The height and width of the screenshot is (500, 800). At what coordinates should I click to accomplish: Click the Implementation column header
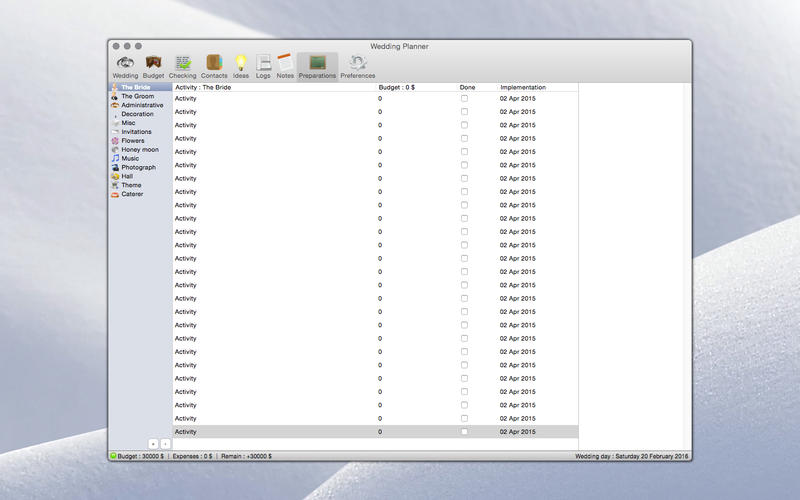tap(523, 87)
